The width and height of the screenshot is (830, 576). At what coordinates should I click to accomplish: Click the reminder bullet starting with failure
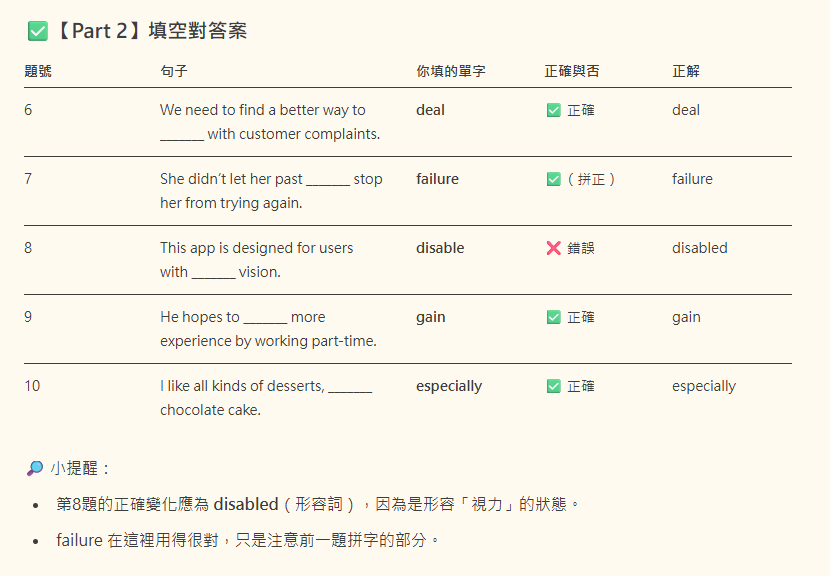click(247, 540)
